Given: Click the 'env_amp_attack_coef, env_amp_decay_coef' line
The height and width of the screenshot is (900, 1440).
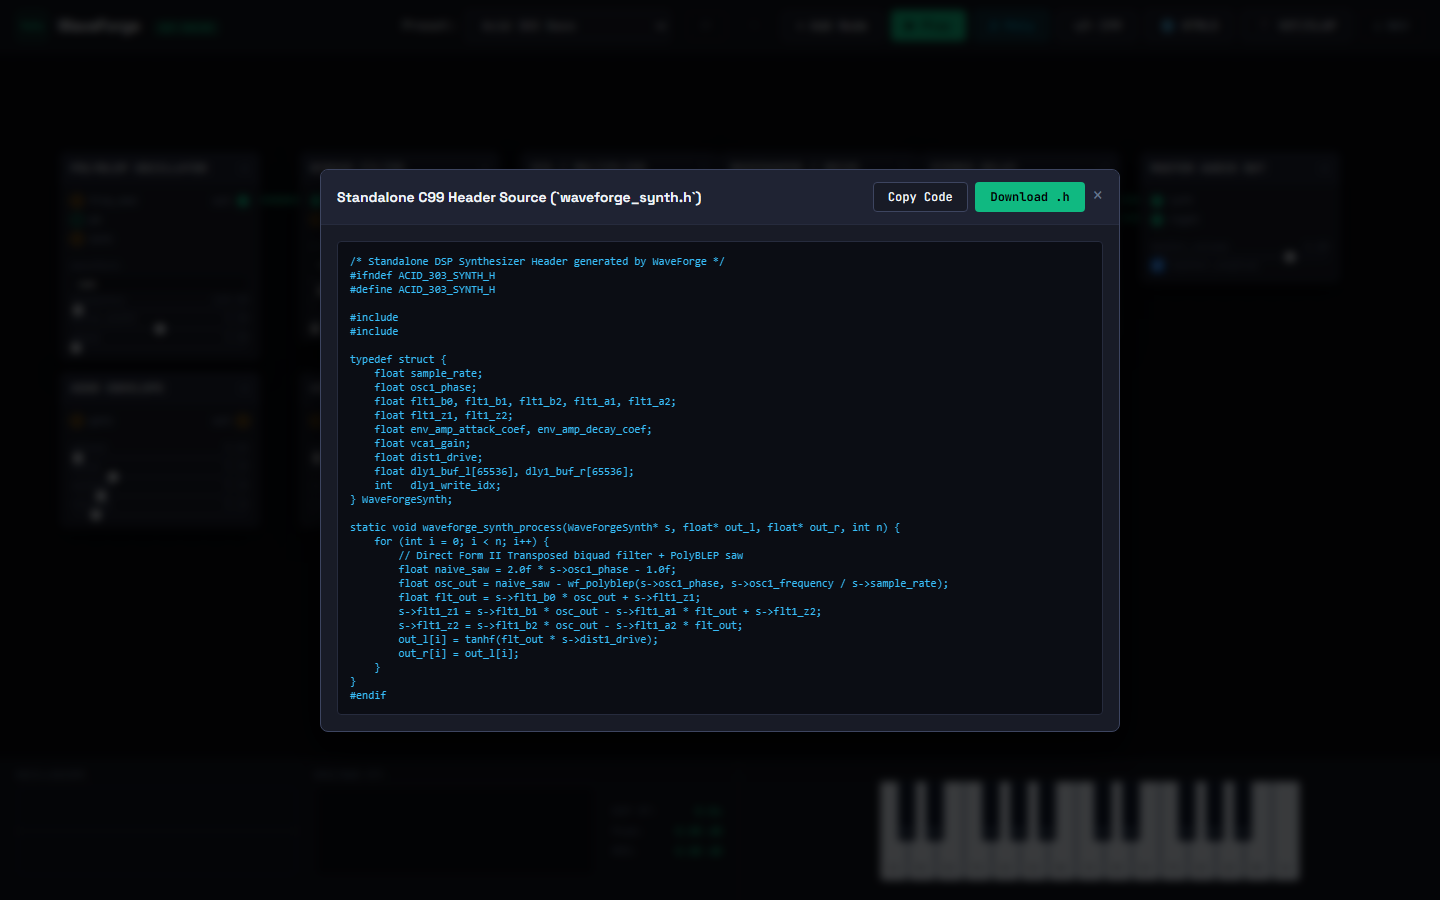Looking at the screenshot, I should point(513,430).
